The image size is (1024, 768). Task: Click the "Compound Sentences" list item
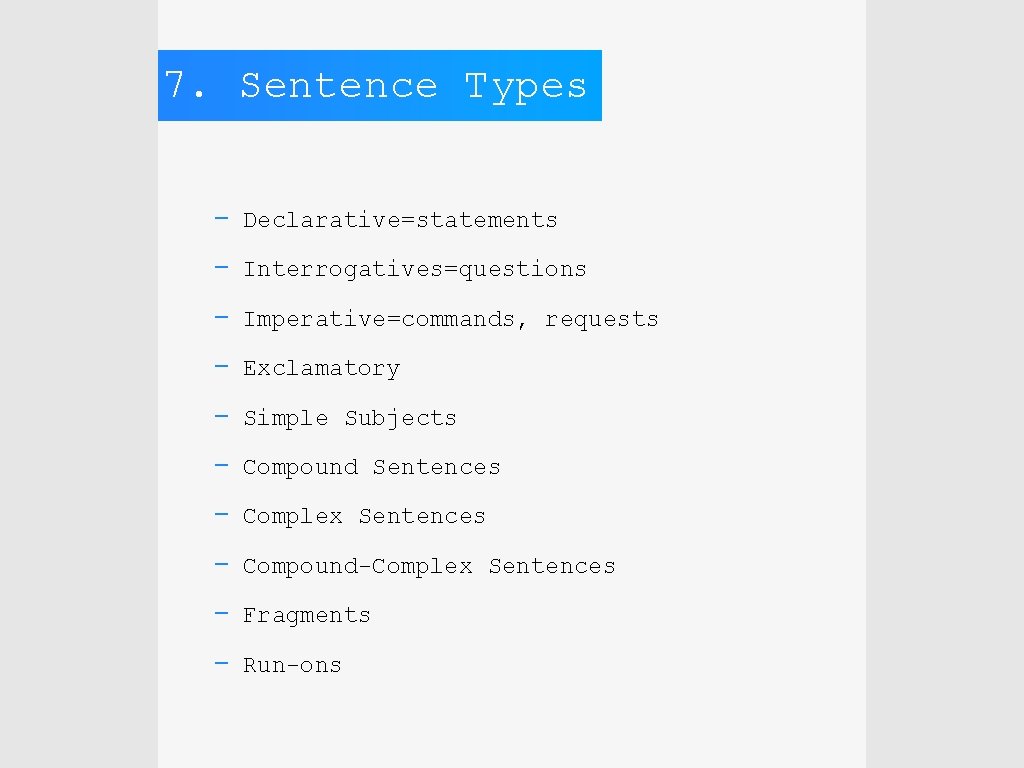click(372, 468)
